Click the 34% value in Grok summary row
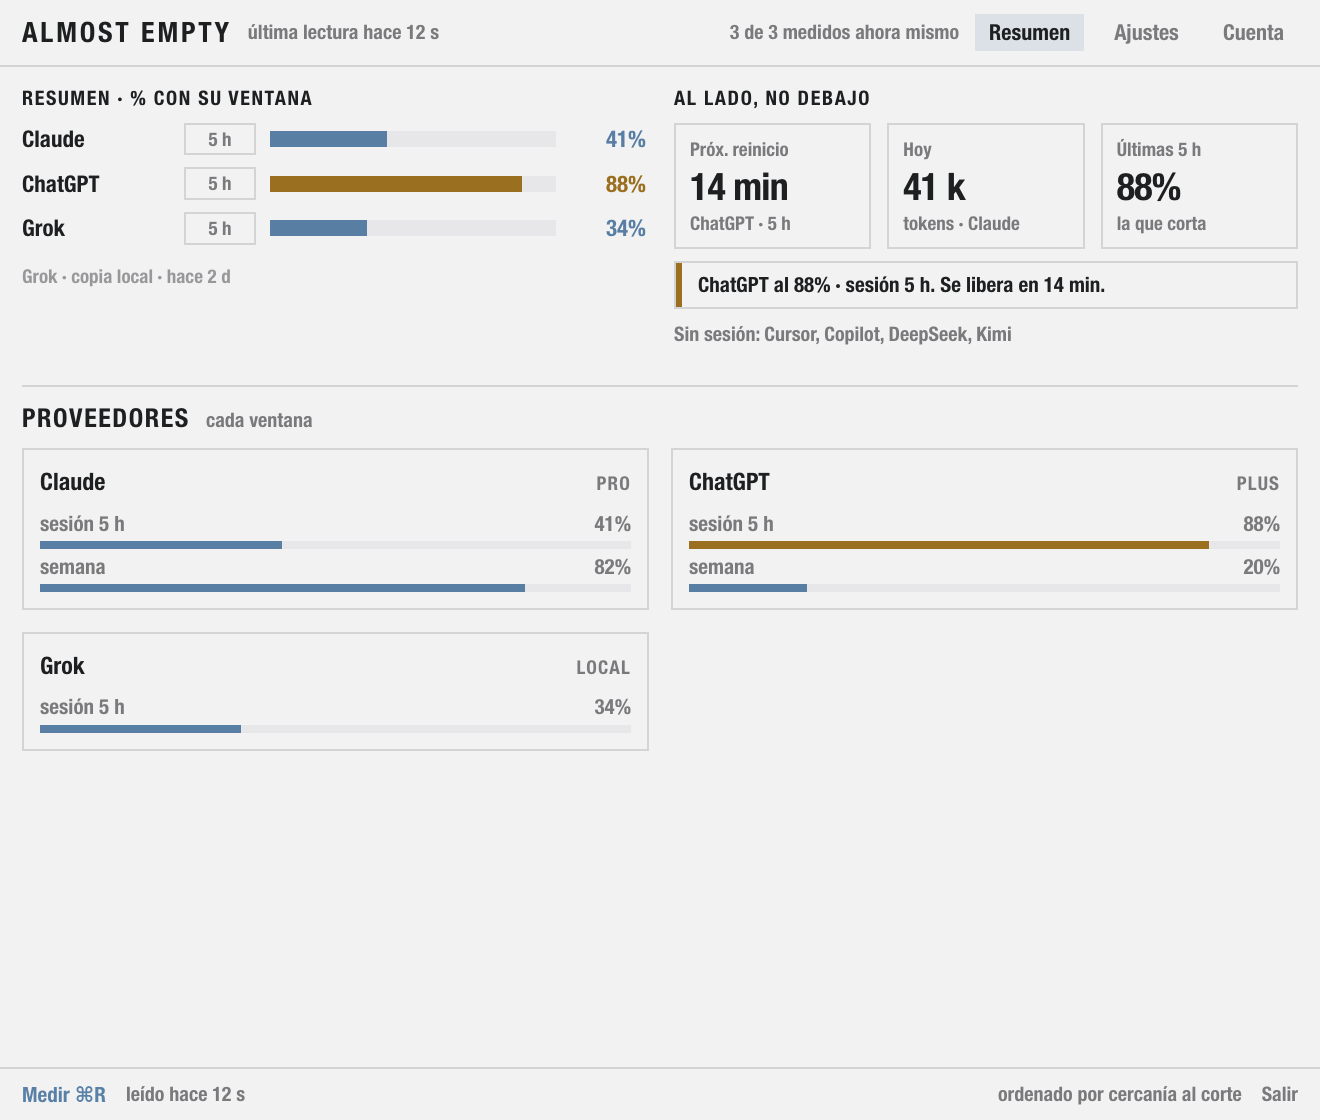Image resolution: width=1320 pixels, height=1120 pixels. pyautogui.click(x=625, y=228)
